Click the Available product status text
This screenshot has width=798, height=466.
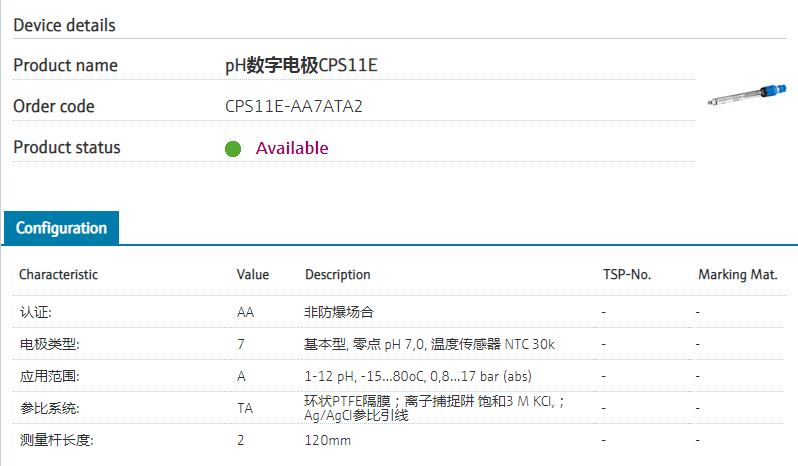point(291,148)
